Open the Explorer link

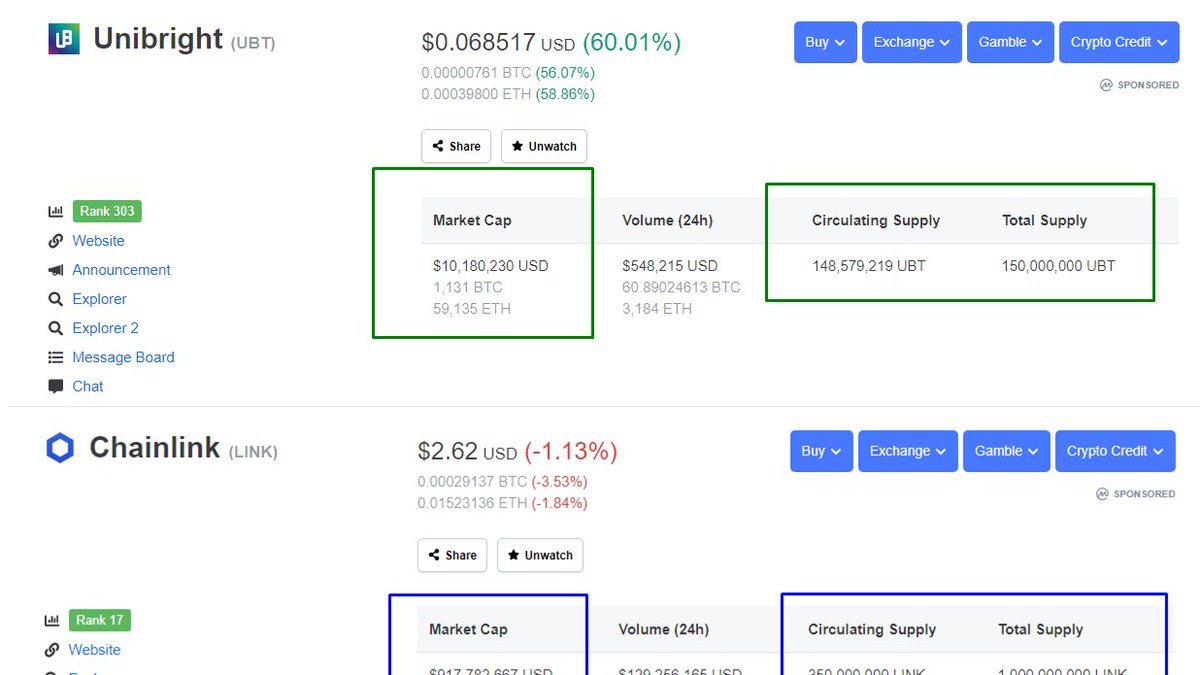[x=99, y=299]
